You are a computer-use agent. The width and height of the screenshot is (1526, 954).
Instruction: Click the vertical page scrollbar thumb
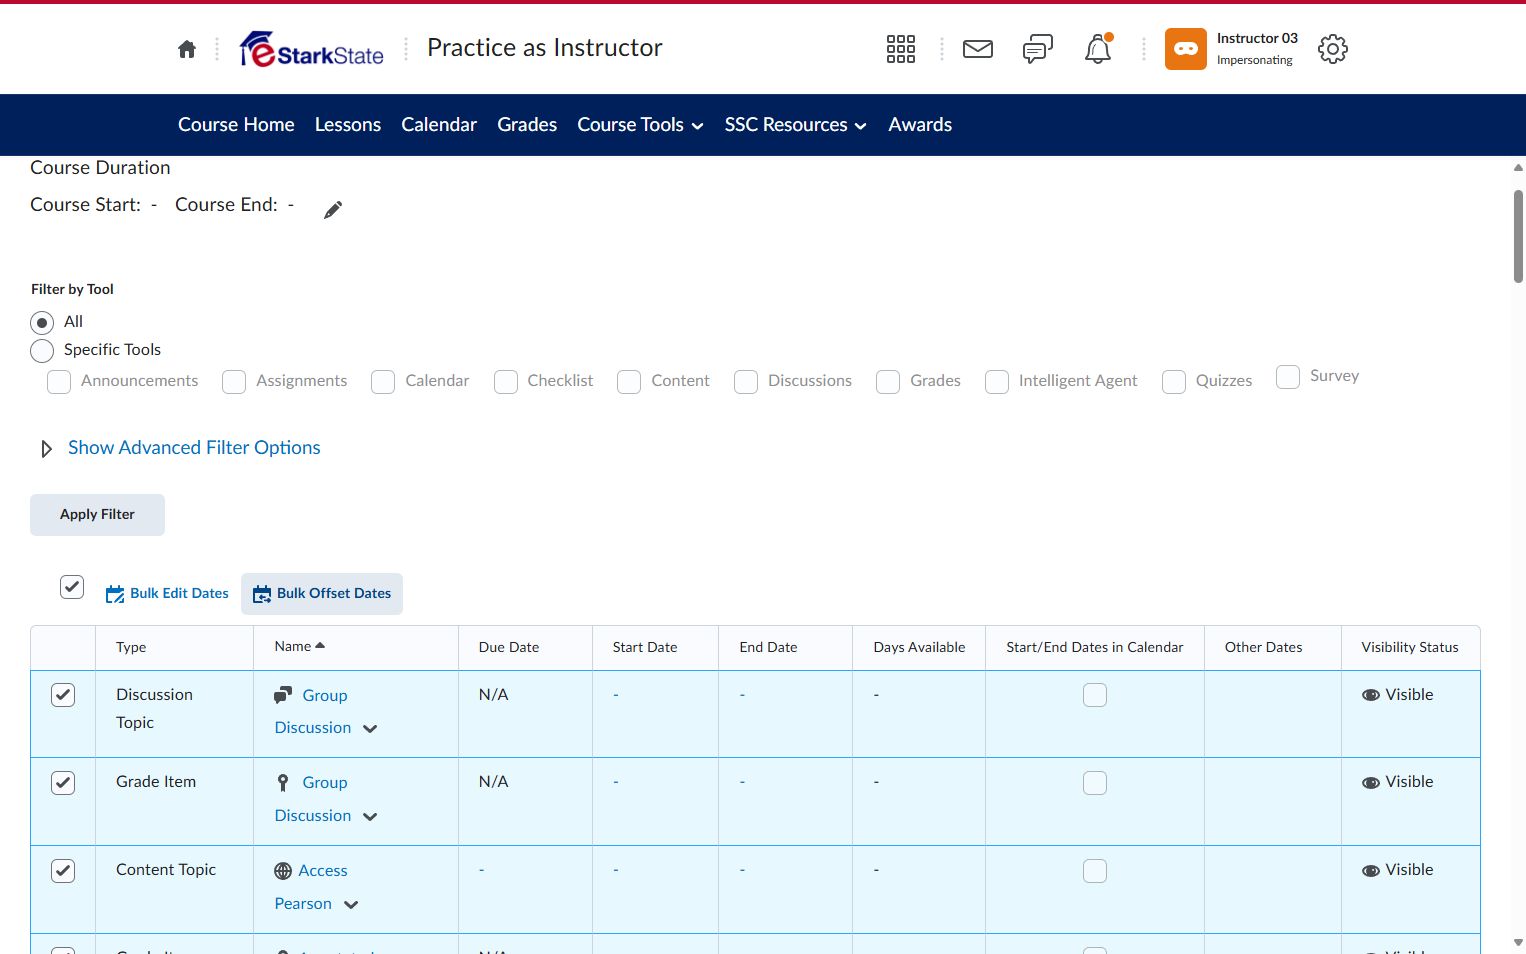pyautogui.click(x=1518, y=236)
